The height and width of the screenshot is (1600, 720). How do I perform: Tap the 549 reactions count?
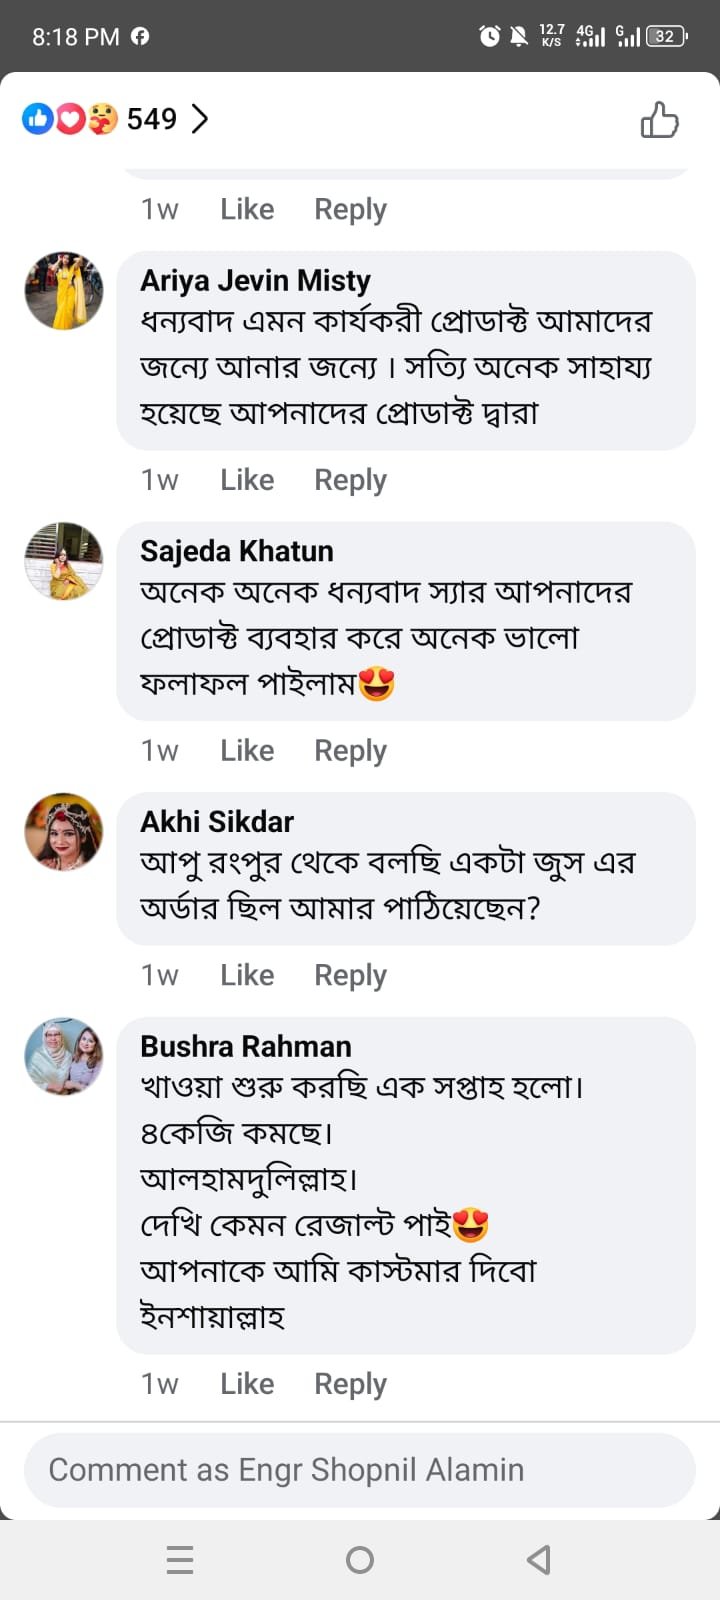click(152, 119)
